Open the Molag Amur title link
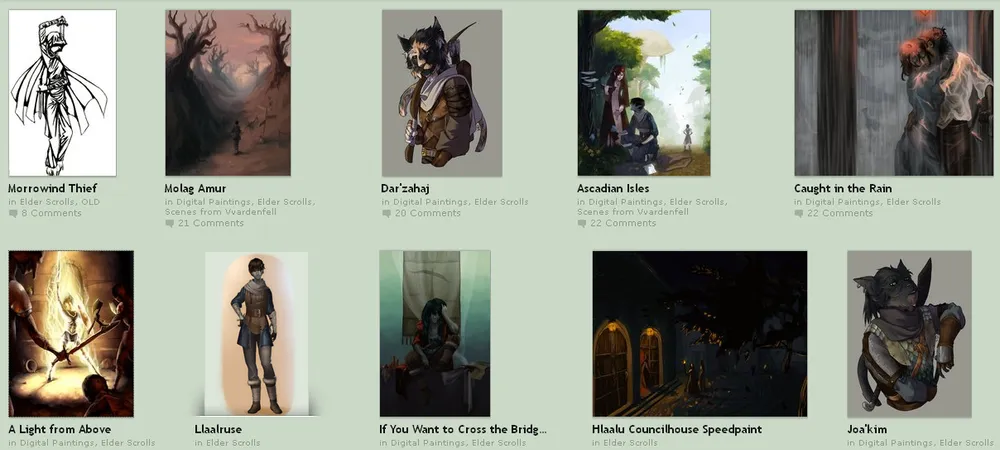 coord(195,189)
